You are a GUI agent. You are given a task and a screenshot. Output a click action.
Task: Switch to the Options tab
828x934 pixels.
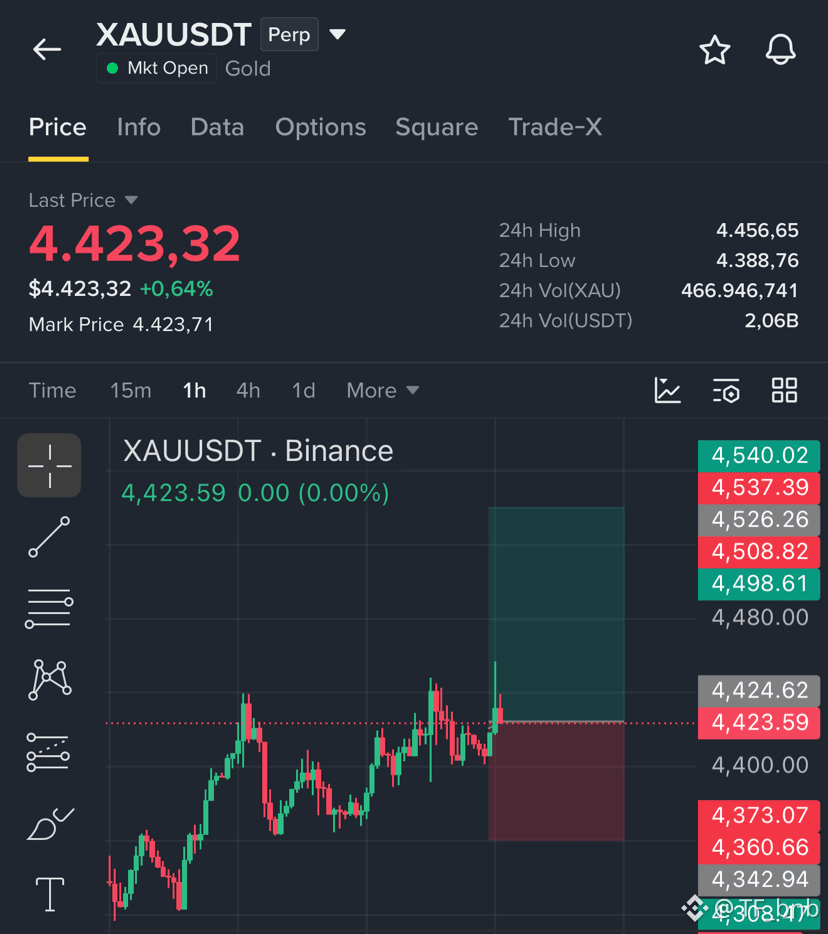coord(320,127)
